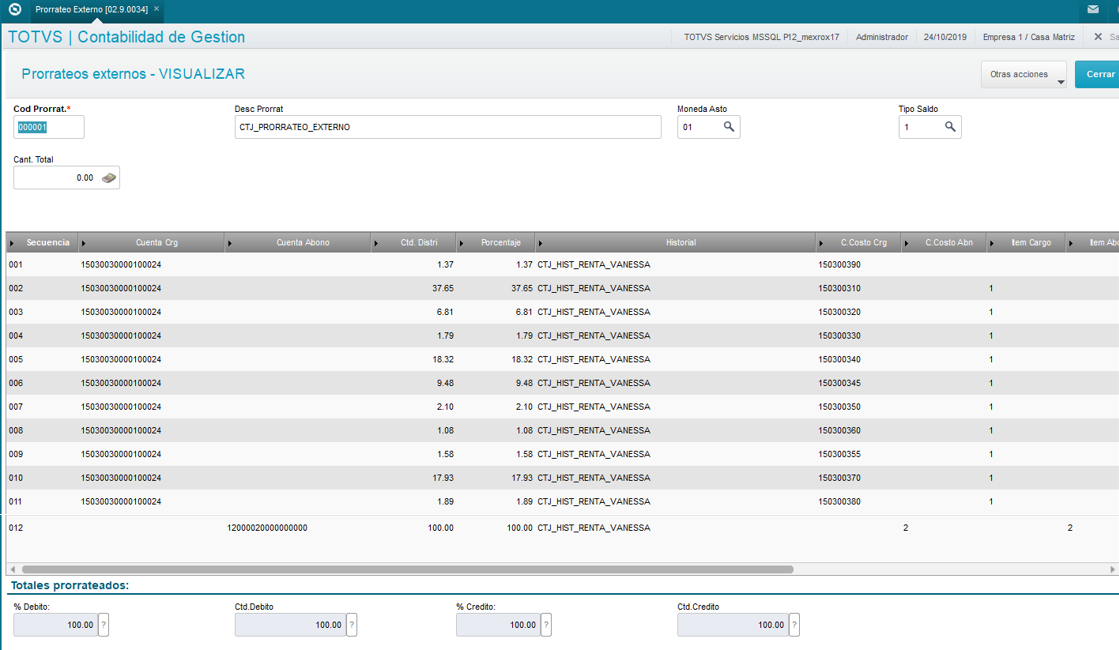Click the Tipo Saldo input field

click(929, 127)
